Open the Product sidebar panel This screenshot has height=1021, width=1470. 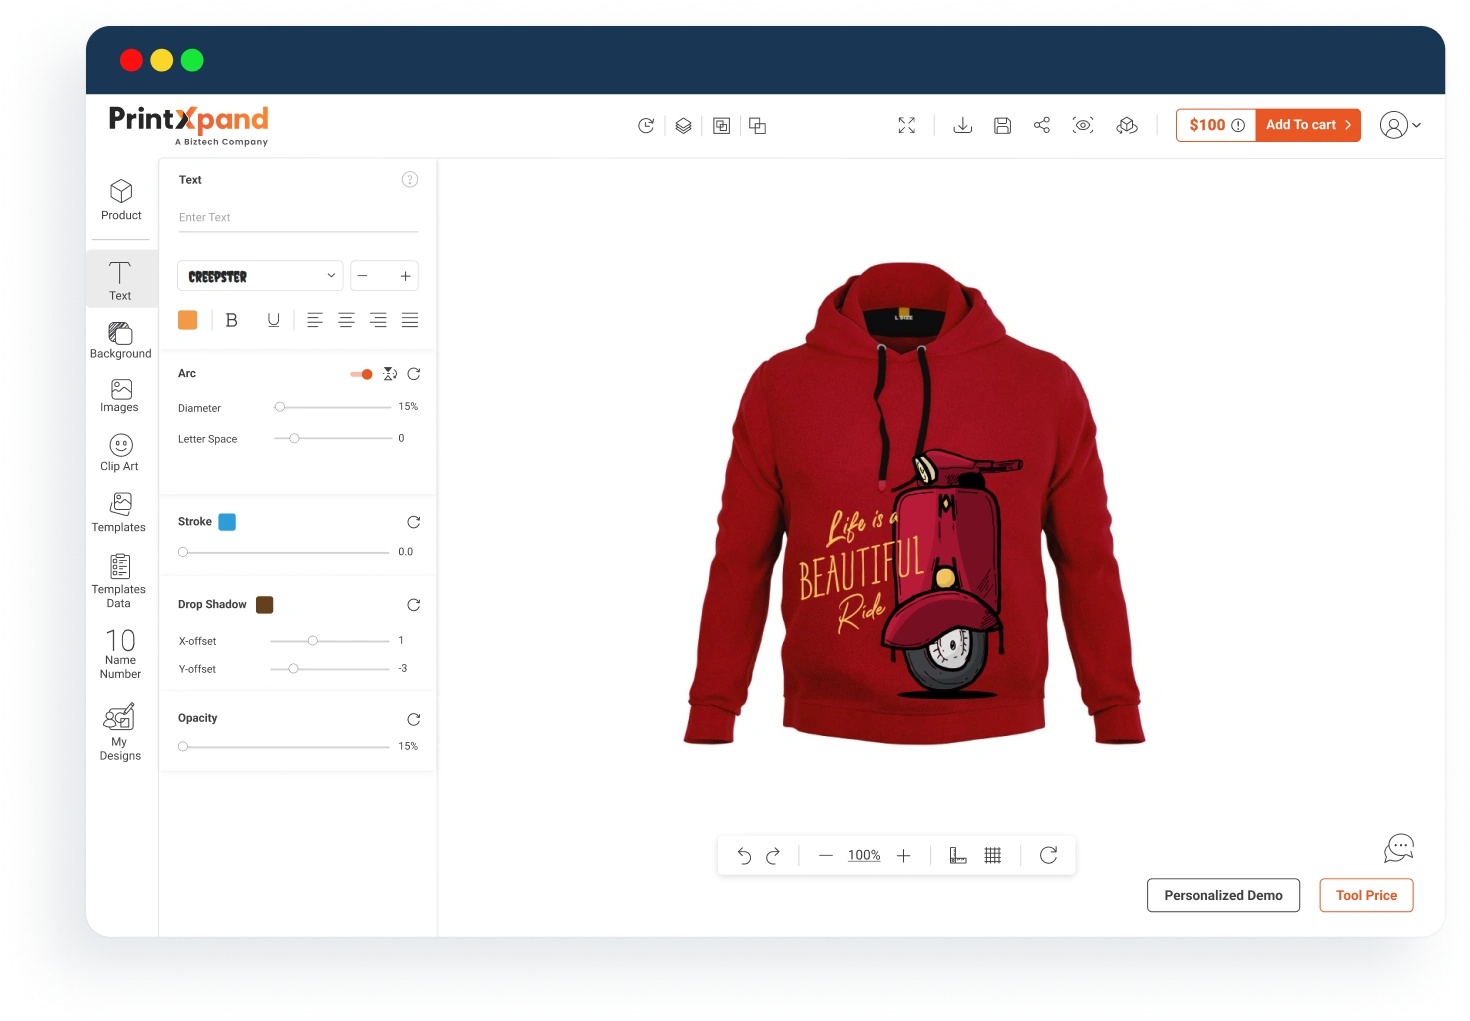tap(121, 200)
